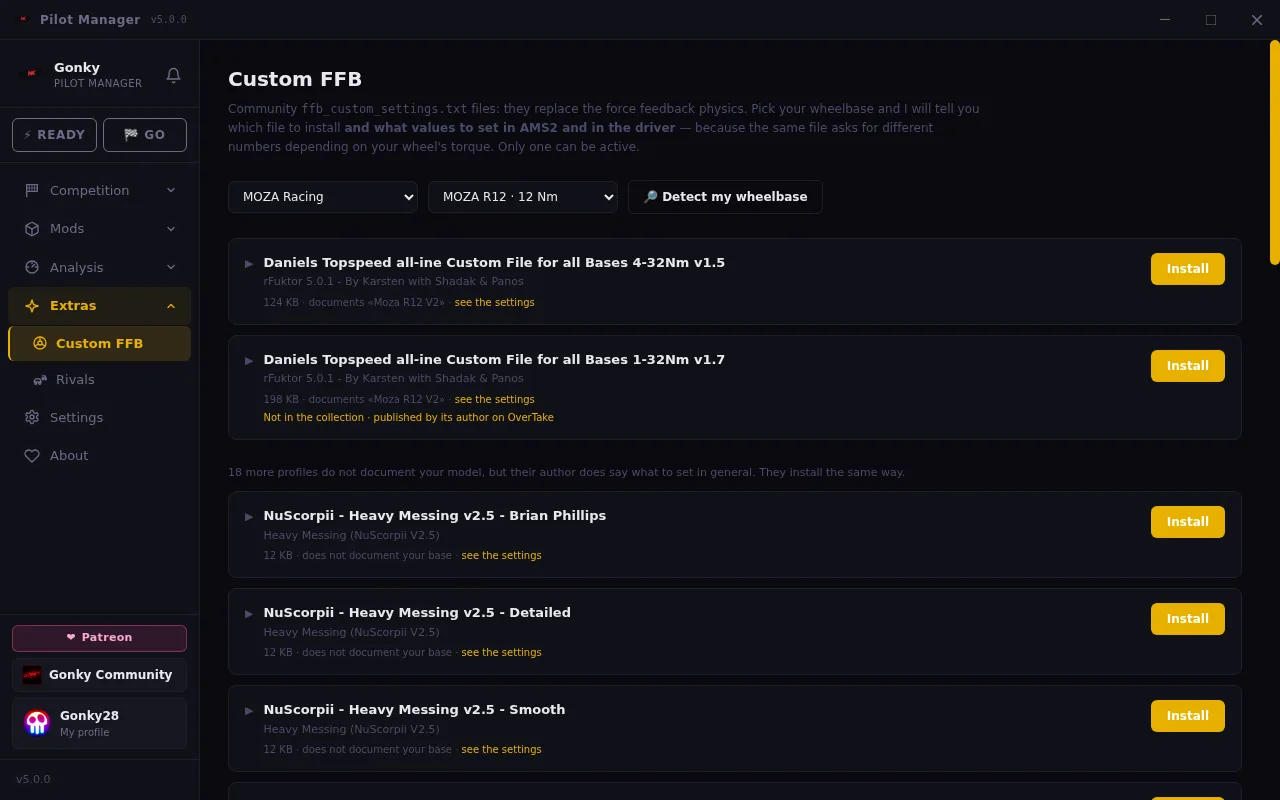Open the About page
The height and width of the screenshot is (800, 1280).
click(x=99, y=455)
